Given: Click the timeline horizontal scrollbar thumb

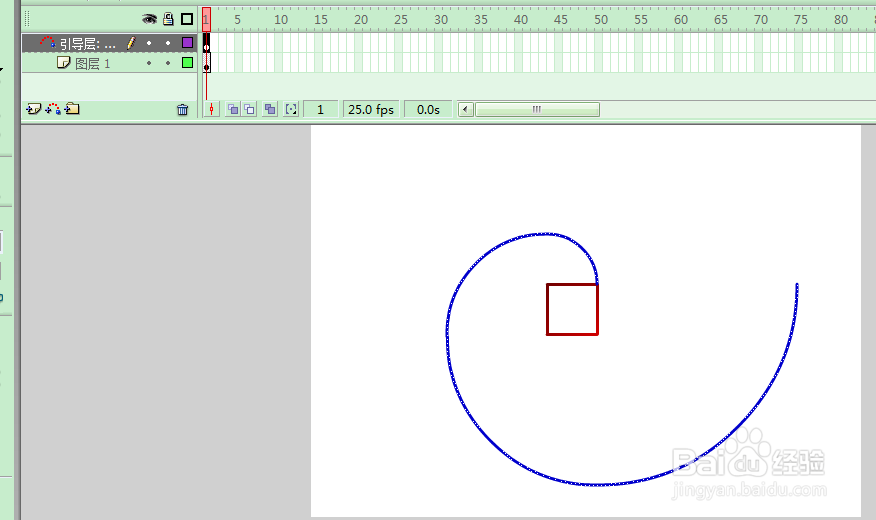Looking at the screenshot, I should coord(537,109).
